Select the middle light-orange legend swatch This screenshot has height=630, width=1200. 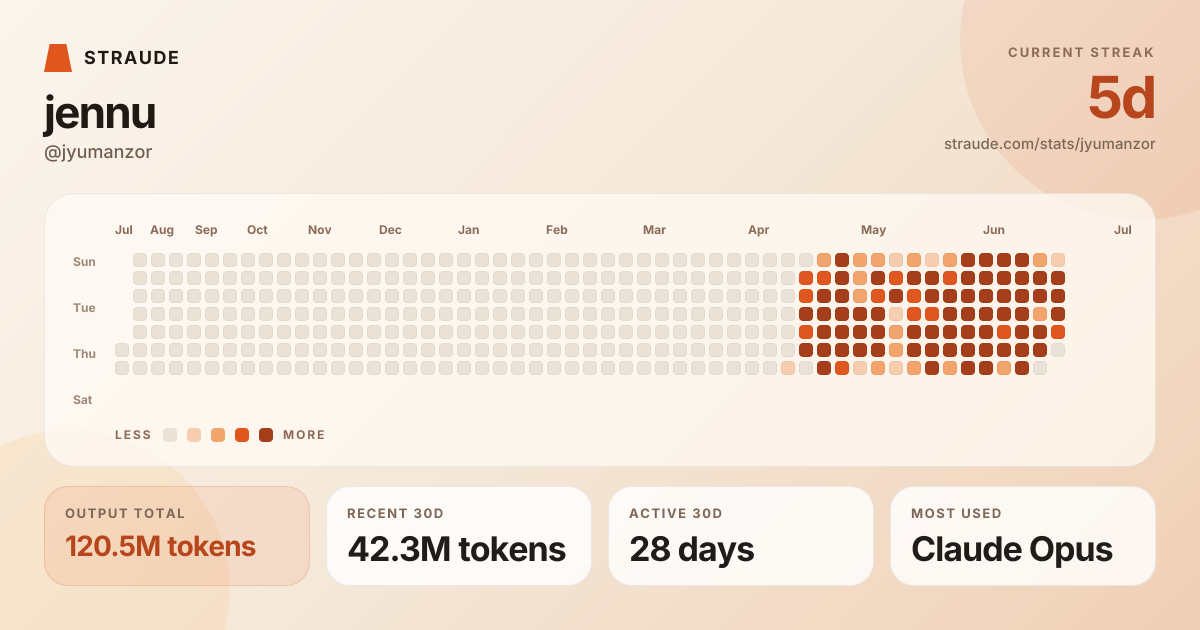click(x=218, y=435)
